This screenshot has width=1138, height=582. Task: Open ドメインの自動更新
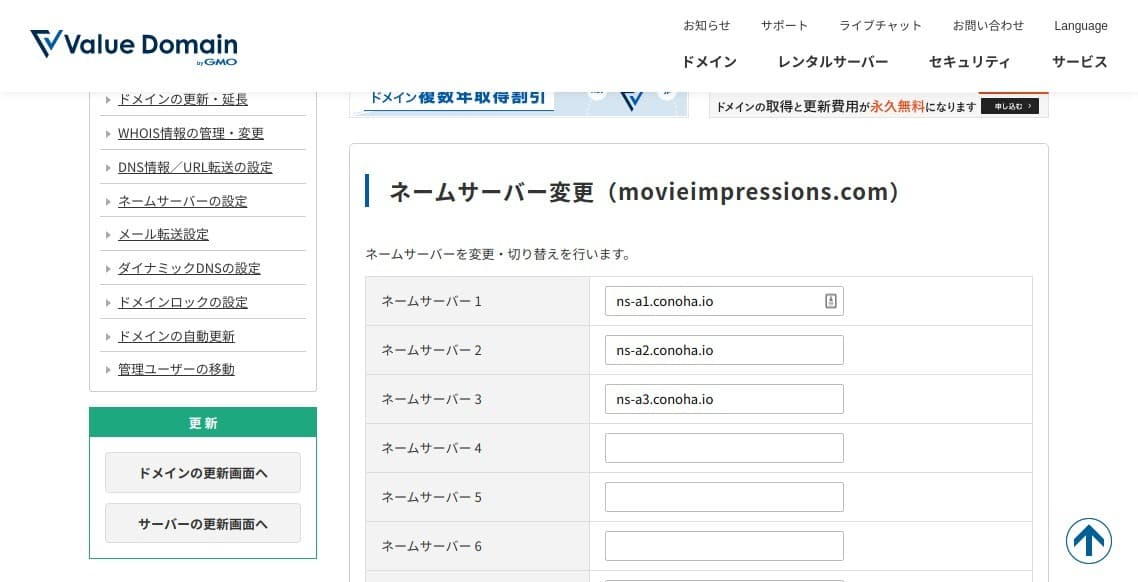pyautogui.click(x=176, y=336)
